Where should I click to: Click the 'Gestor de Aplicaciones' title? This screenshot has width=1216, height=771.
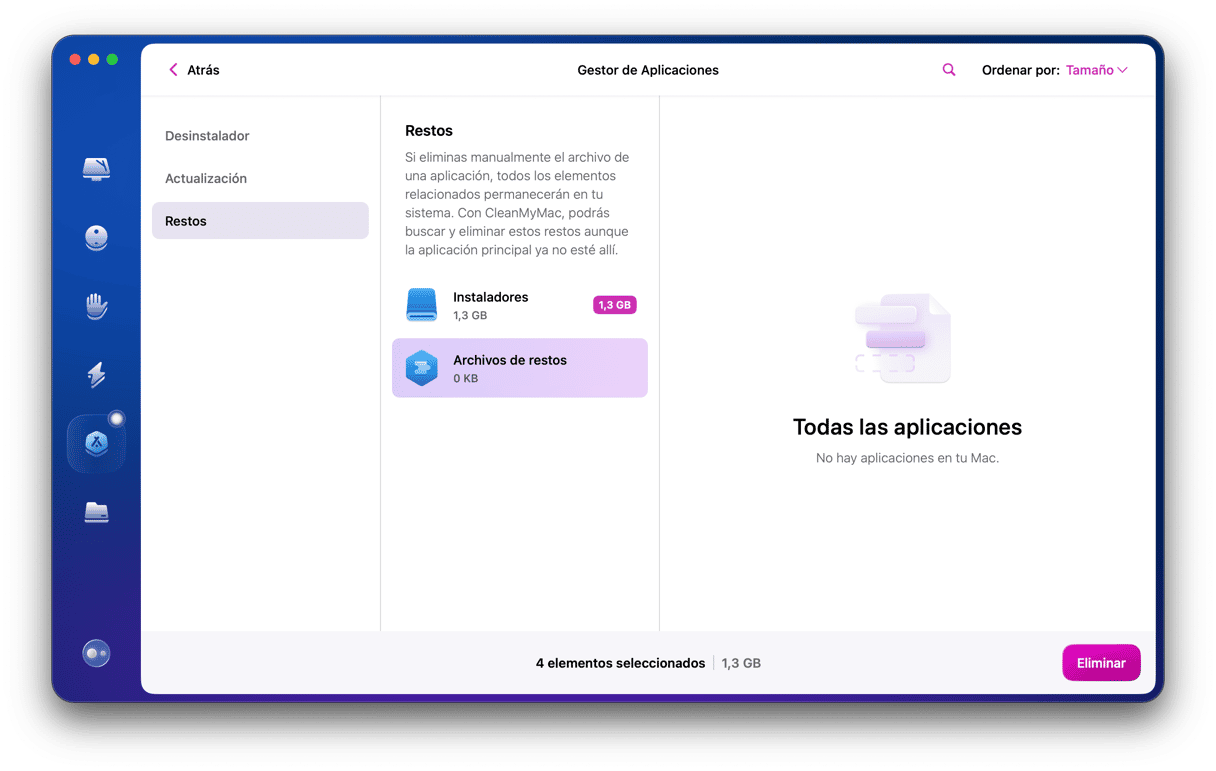click(x=648, y=70)
